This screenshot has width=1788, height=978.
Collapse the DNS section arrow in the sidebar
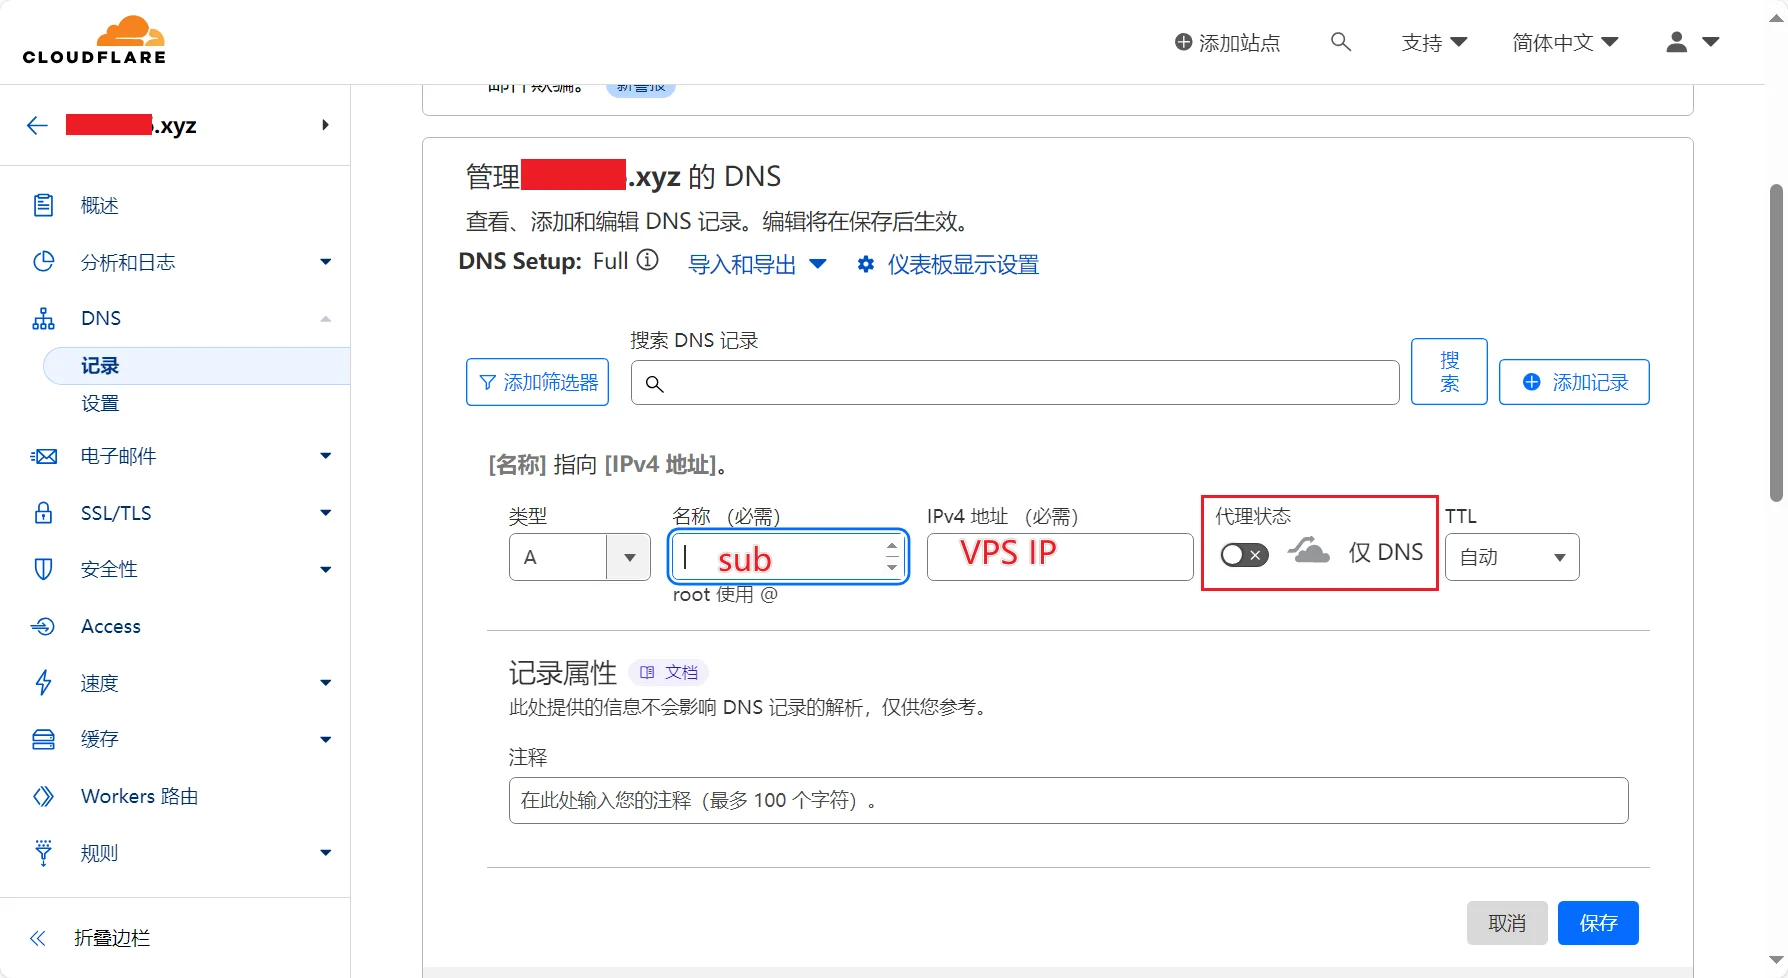click(325, 318)
